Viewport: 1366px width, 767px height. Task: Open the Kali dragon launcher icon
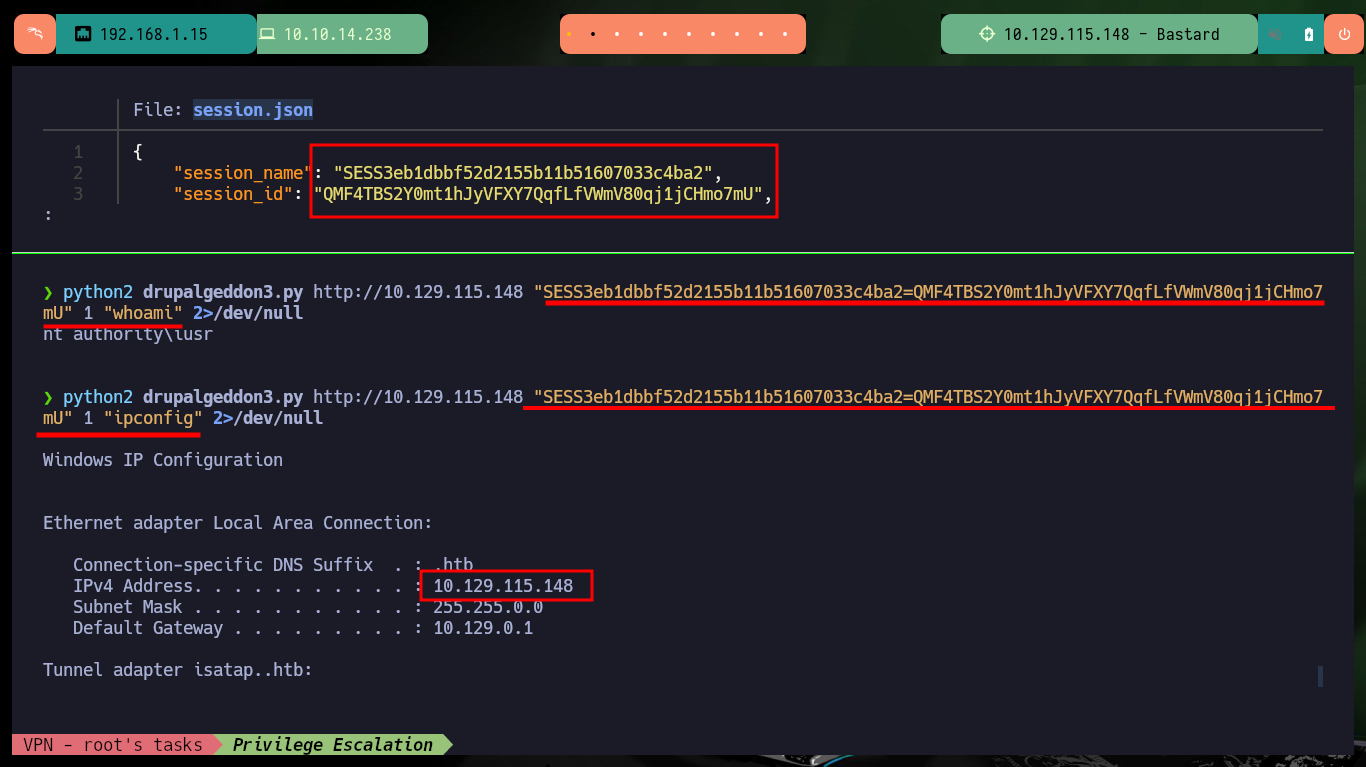(x=35, y=34)
